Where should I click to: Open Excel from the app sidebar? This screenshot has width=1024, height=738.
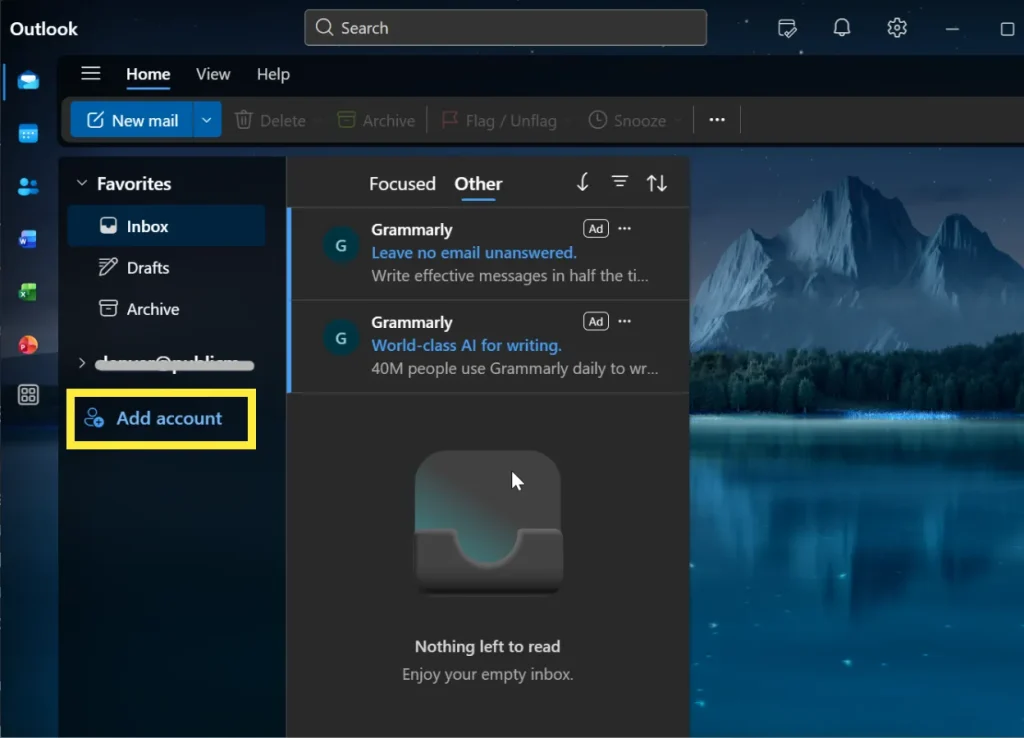click(27, 292)
